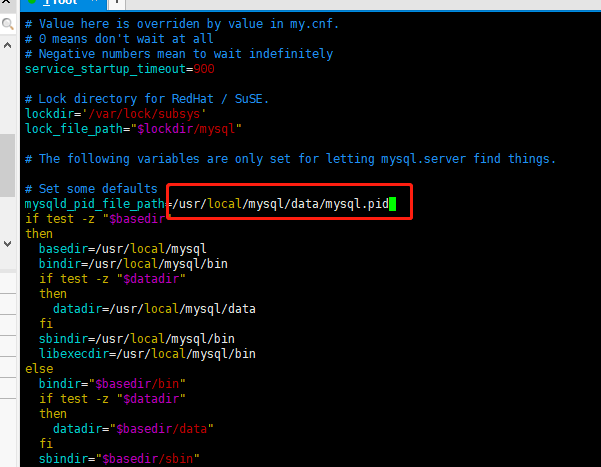
Task: Click the comment 'Set some defaults'
Action: coord(91,189)
